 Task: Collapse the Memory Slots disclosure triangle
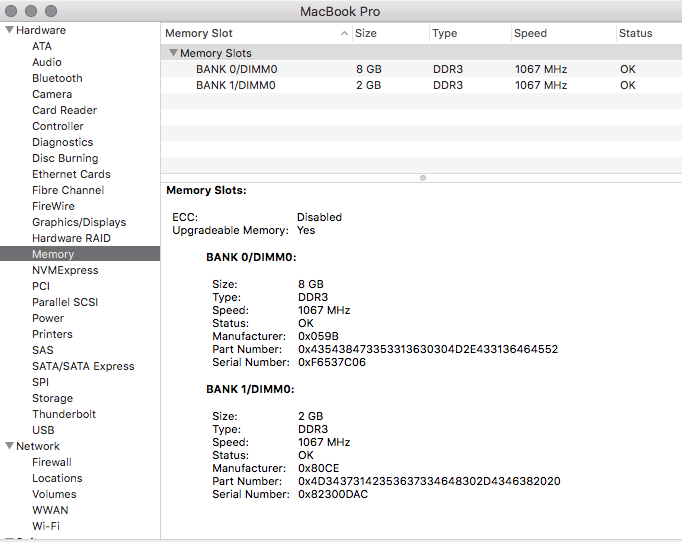point(173,53)
